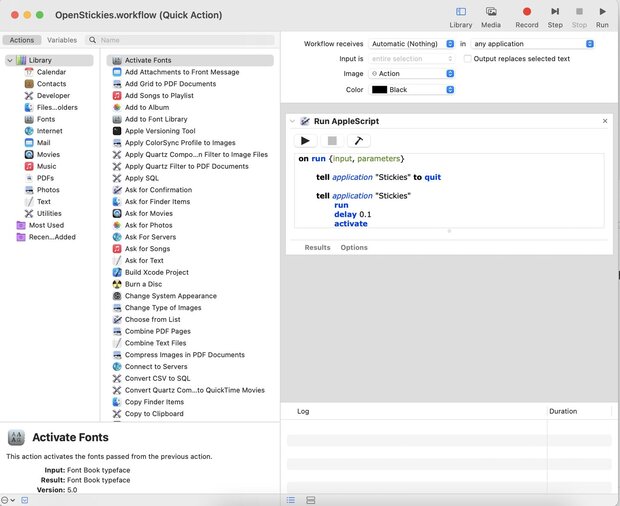Viewport: 620px width, 506px height.
Task: Run the AppleScript with the play button
Action: 305,141
